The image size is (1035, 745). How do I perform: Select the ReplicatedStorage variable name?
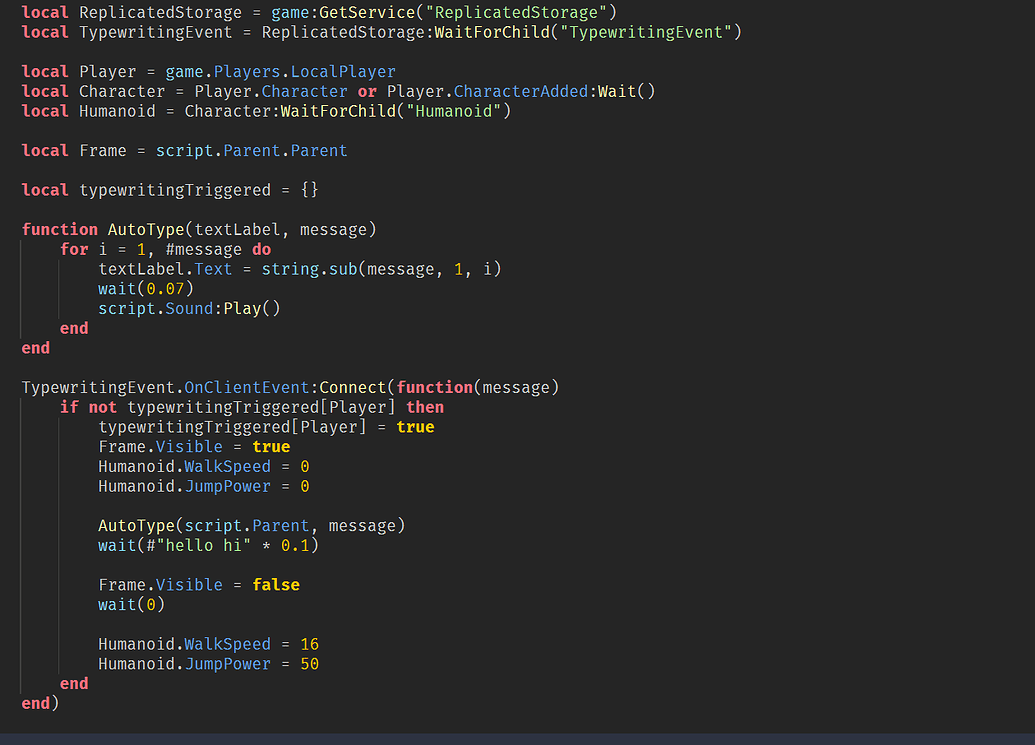click(160, 12)
